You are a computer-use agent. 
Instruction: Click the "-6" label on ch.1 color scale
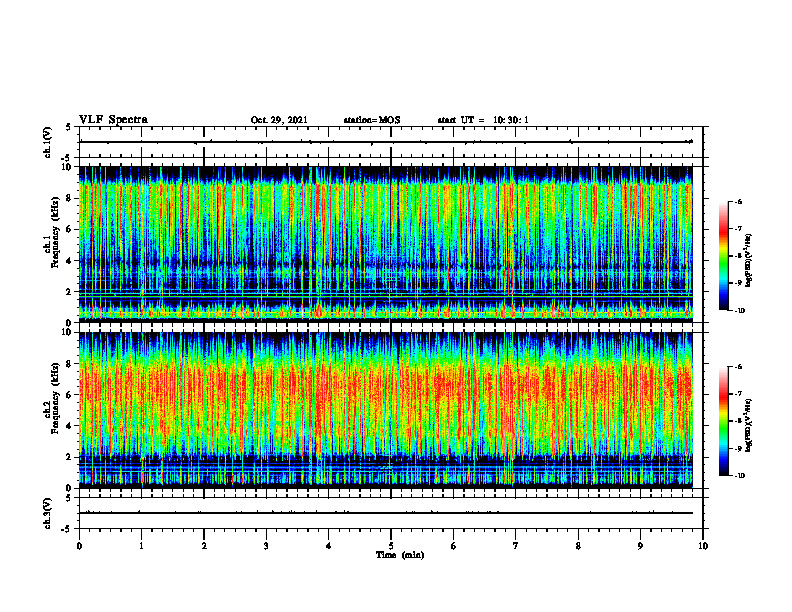coord(738,202)
